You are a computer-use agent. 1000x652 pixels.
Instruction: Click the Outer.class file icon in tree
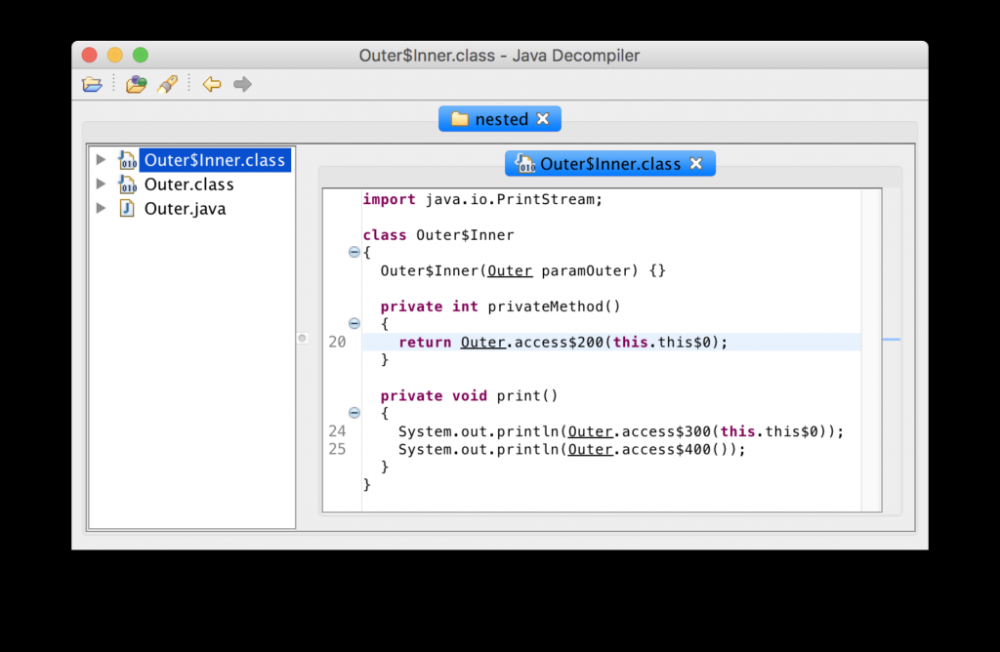pyautogui.click(x=127, y=184)
